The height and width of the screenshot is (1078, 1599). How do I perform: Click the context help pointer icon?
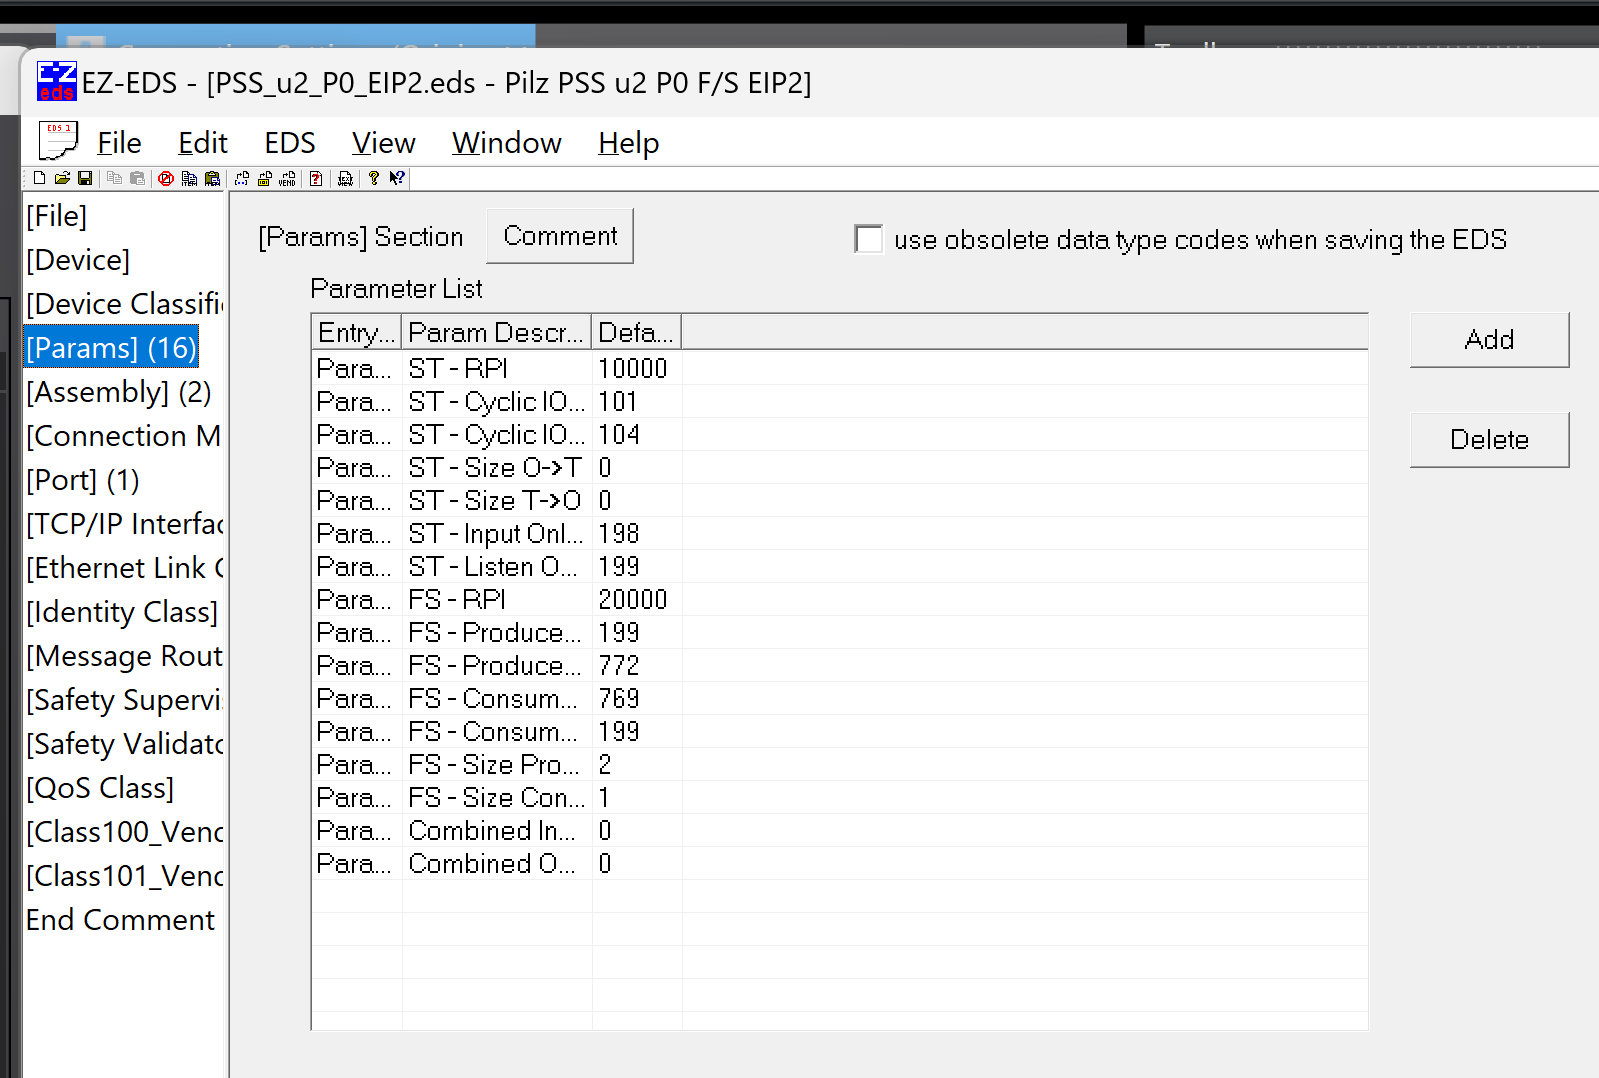tap(397, 178)
